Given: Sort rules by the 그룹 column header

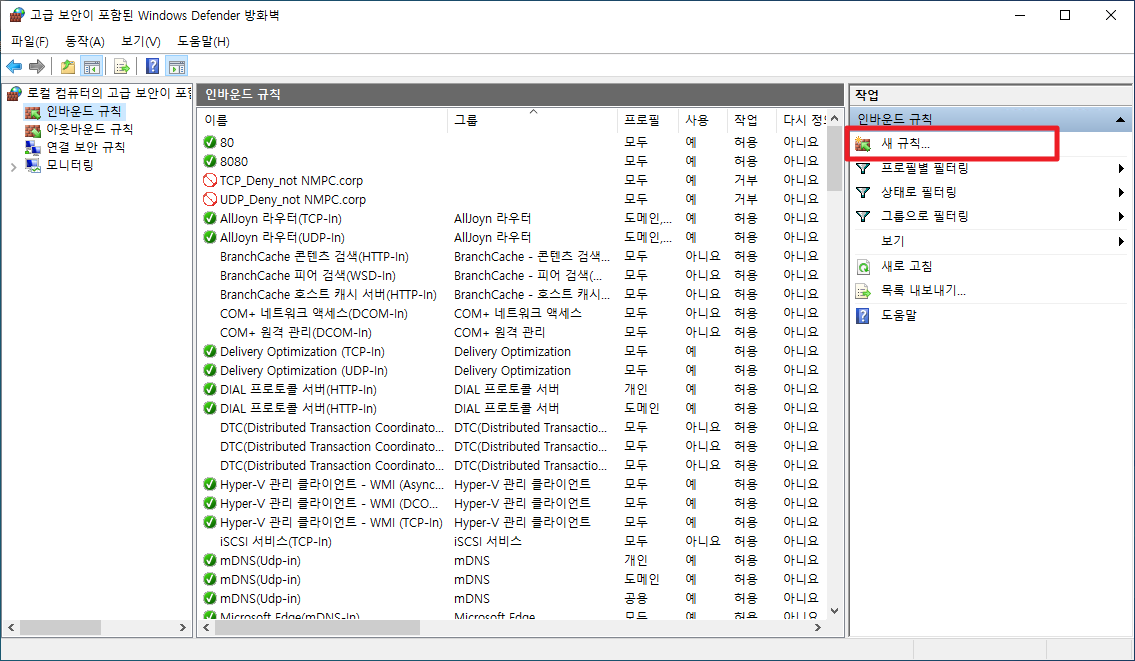Looking at the screenshot, I should pos(533,120).
